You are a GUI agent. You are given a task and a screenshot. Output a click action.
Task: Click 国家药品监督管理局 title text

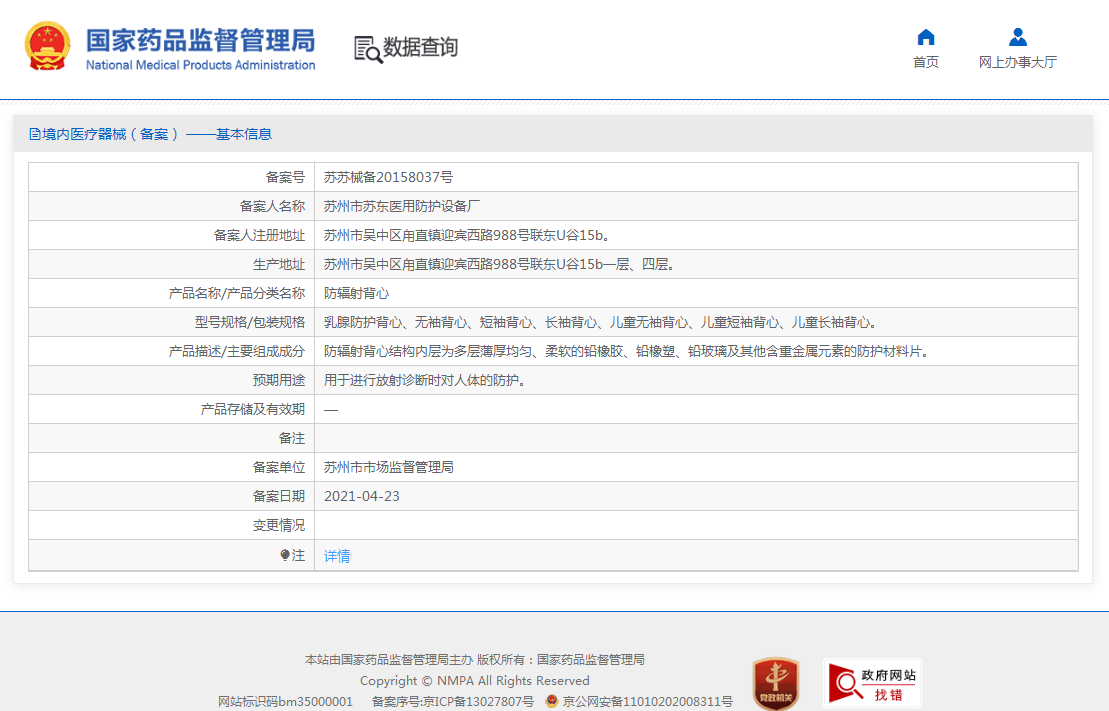(x=200, y=40)
